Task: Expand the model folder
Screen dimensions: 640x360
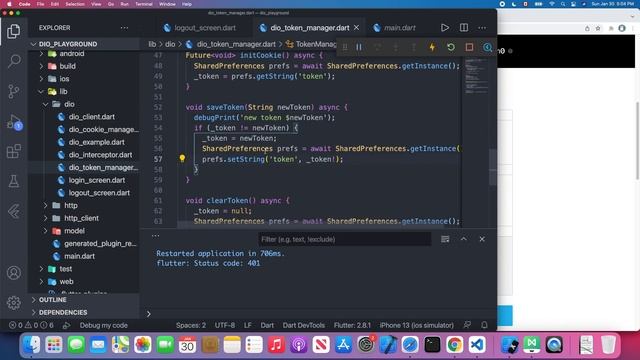Action: pos(74,231)
